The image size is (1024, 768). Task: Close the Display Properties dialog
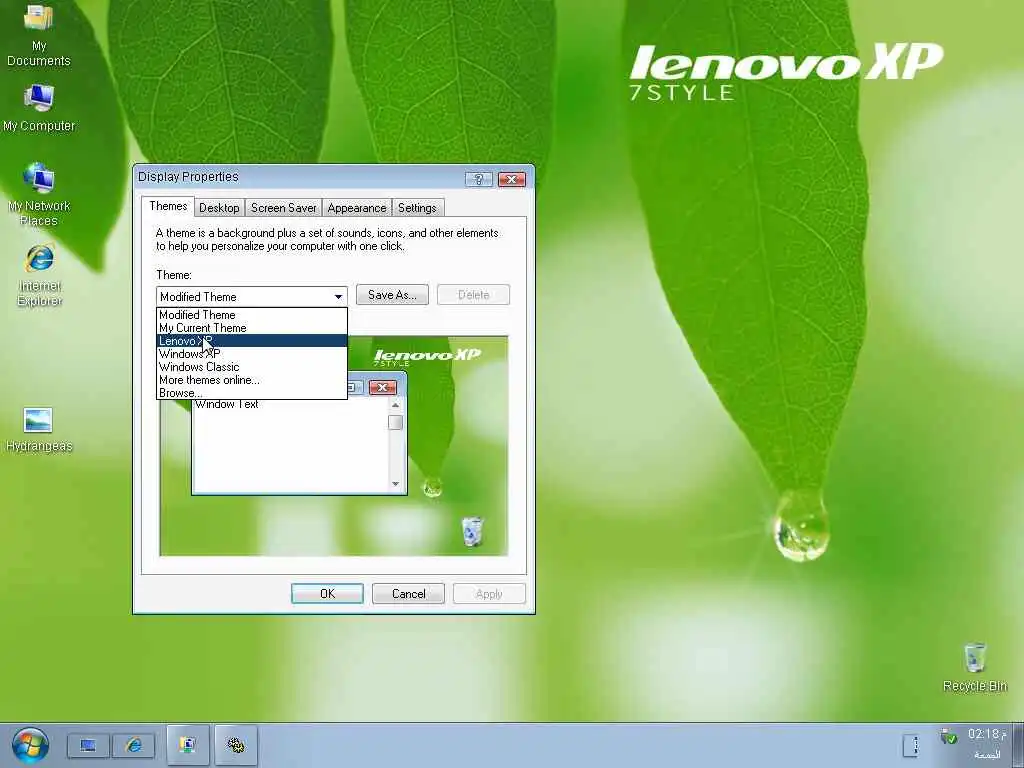click(x=512, y=179)
